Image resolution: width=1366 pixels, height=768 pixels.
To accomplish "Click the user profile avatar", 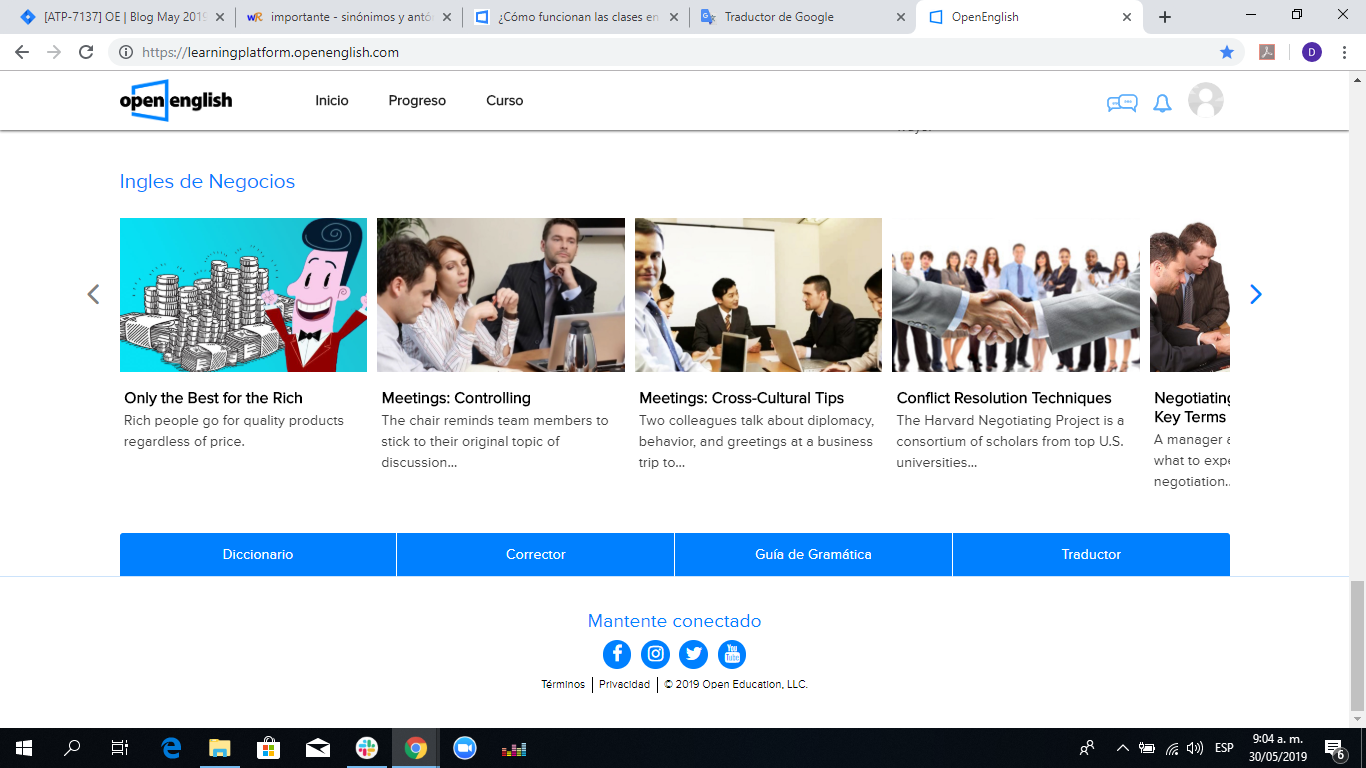I will 1205,101.
